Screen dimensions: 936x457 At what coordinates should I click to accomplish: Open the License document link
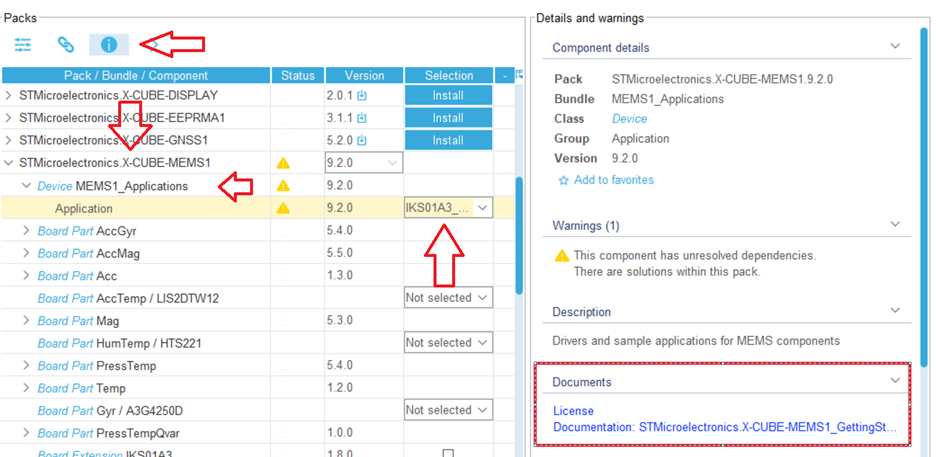573,411
